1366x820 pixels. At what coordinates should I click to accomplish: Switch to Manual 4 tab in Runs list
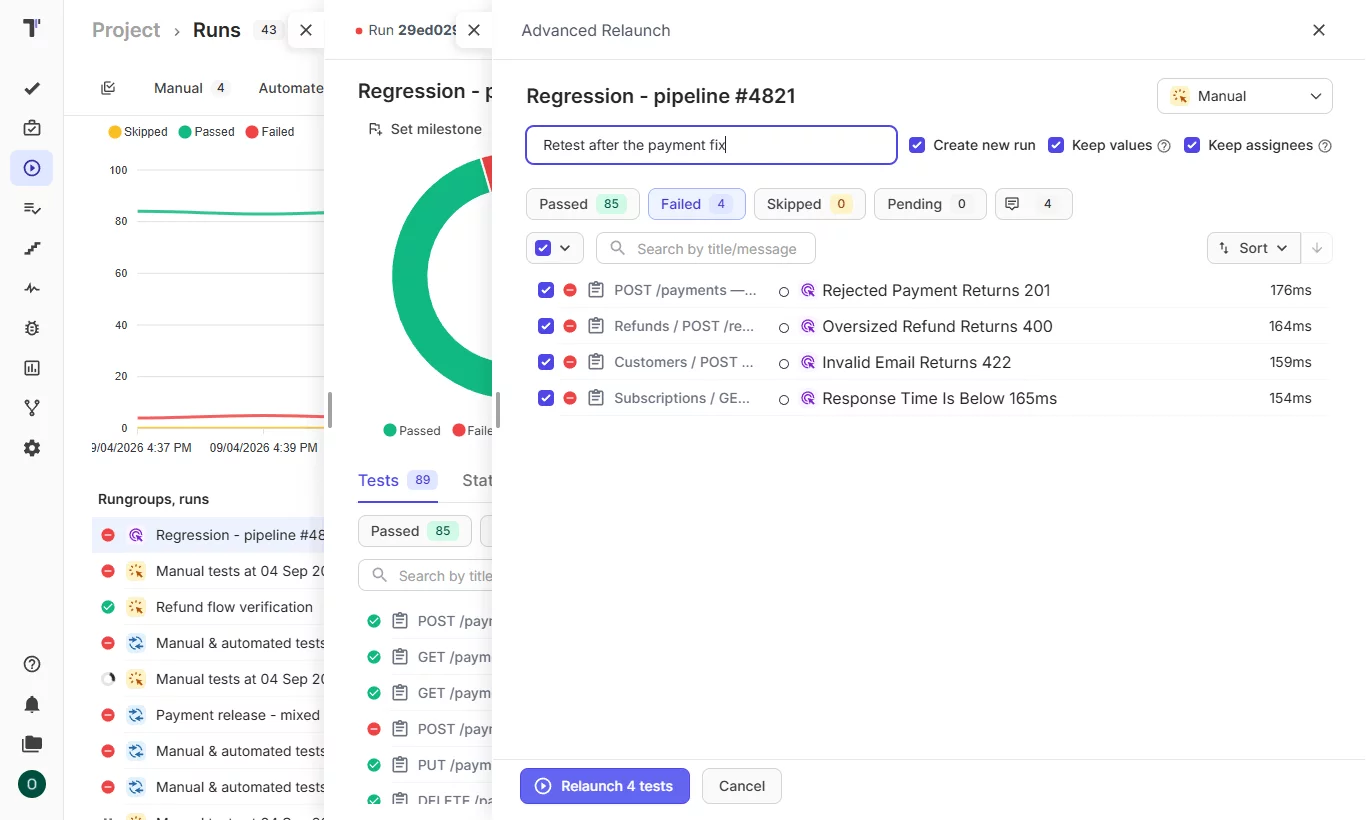pyautogui.click(x=192, y=88)
